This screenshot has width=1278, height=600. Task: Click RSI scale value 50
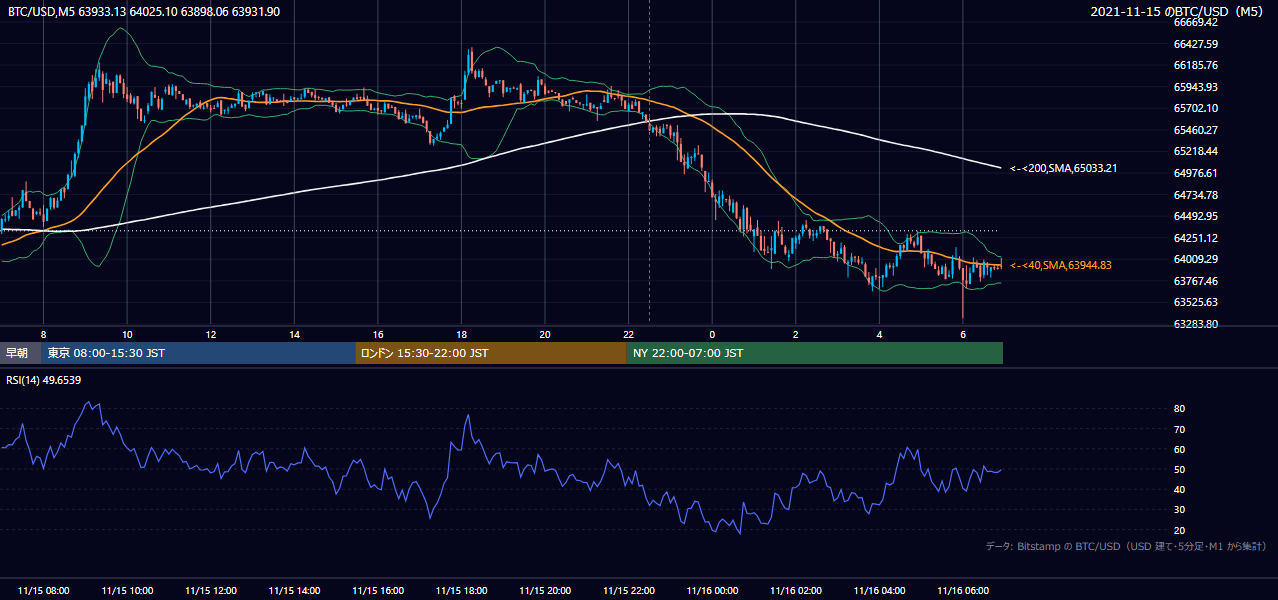point(1179,469)
